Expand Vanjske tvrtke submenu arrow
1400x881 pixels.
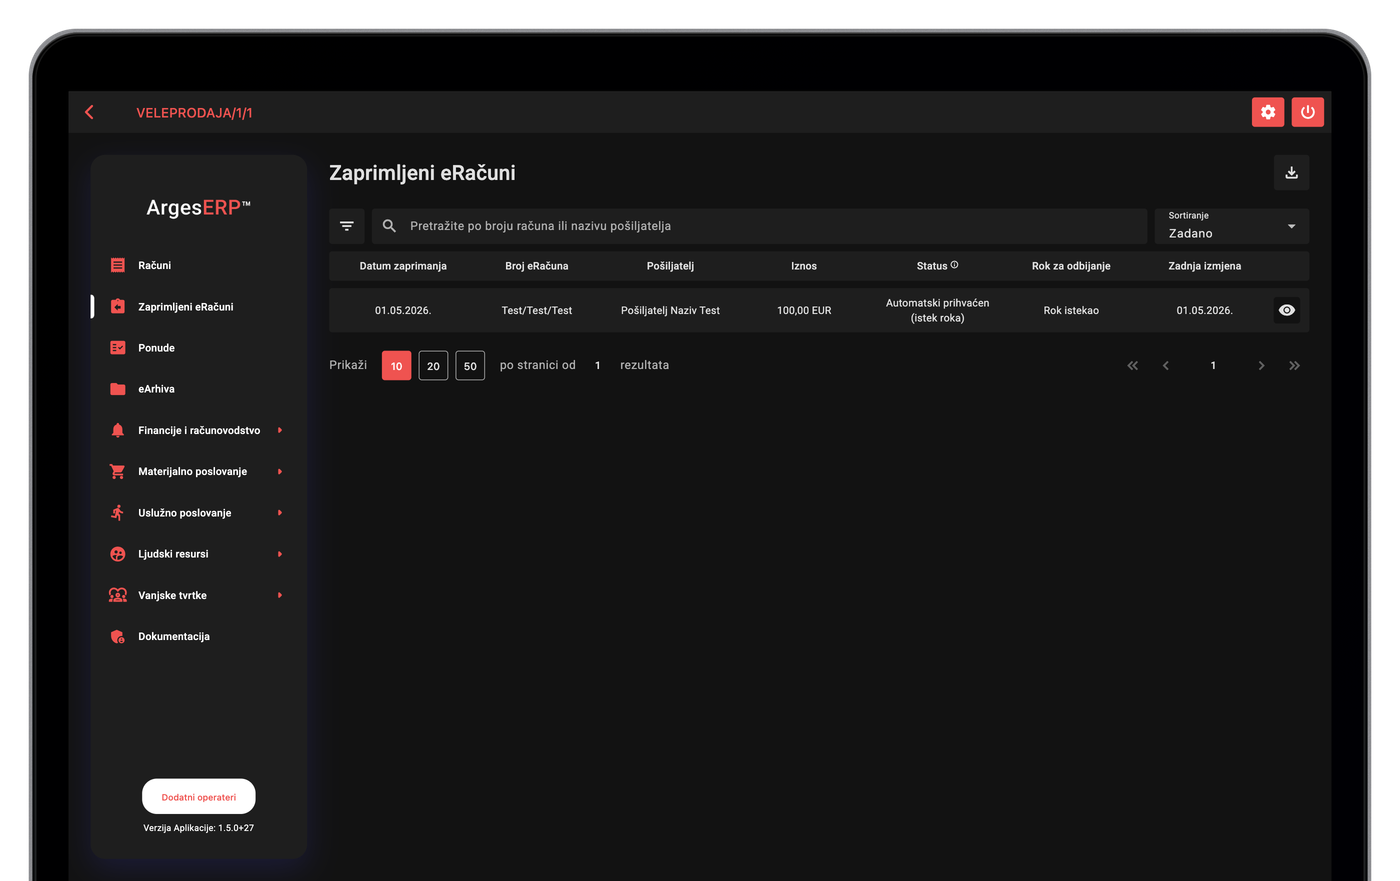click(x=280, y=595)
